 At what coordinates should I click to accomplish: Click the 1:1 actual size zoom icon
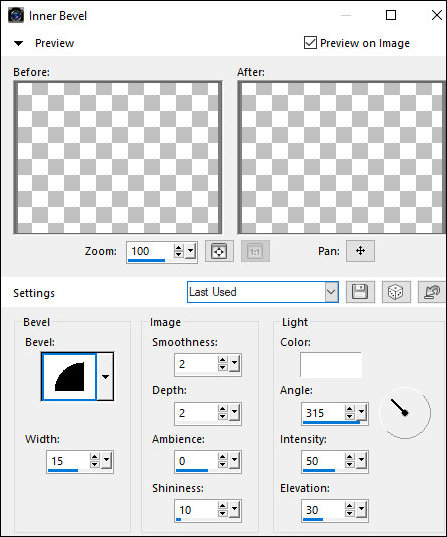(x=255, y=251)
